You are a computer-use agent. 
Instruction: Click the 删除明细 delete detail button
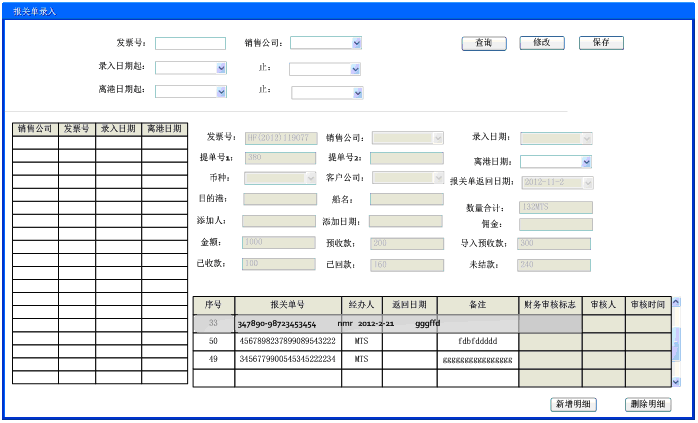(647, 404)
